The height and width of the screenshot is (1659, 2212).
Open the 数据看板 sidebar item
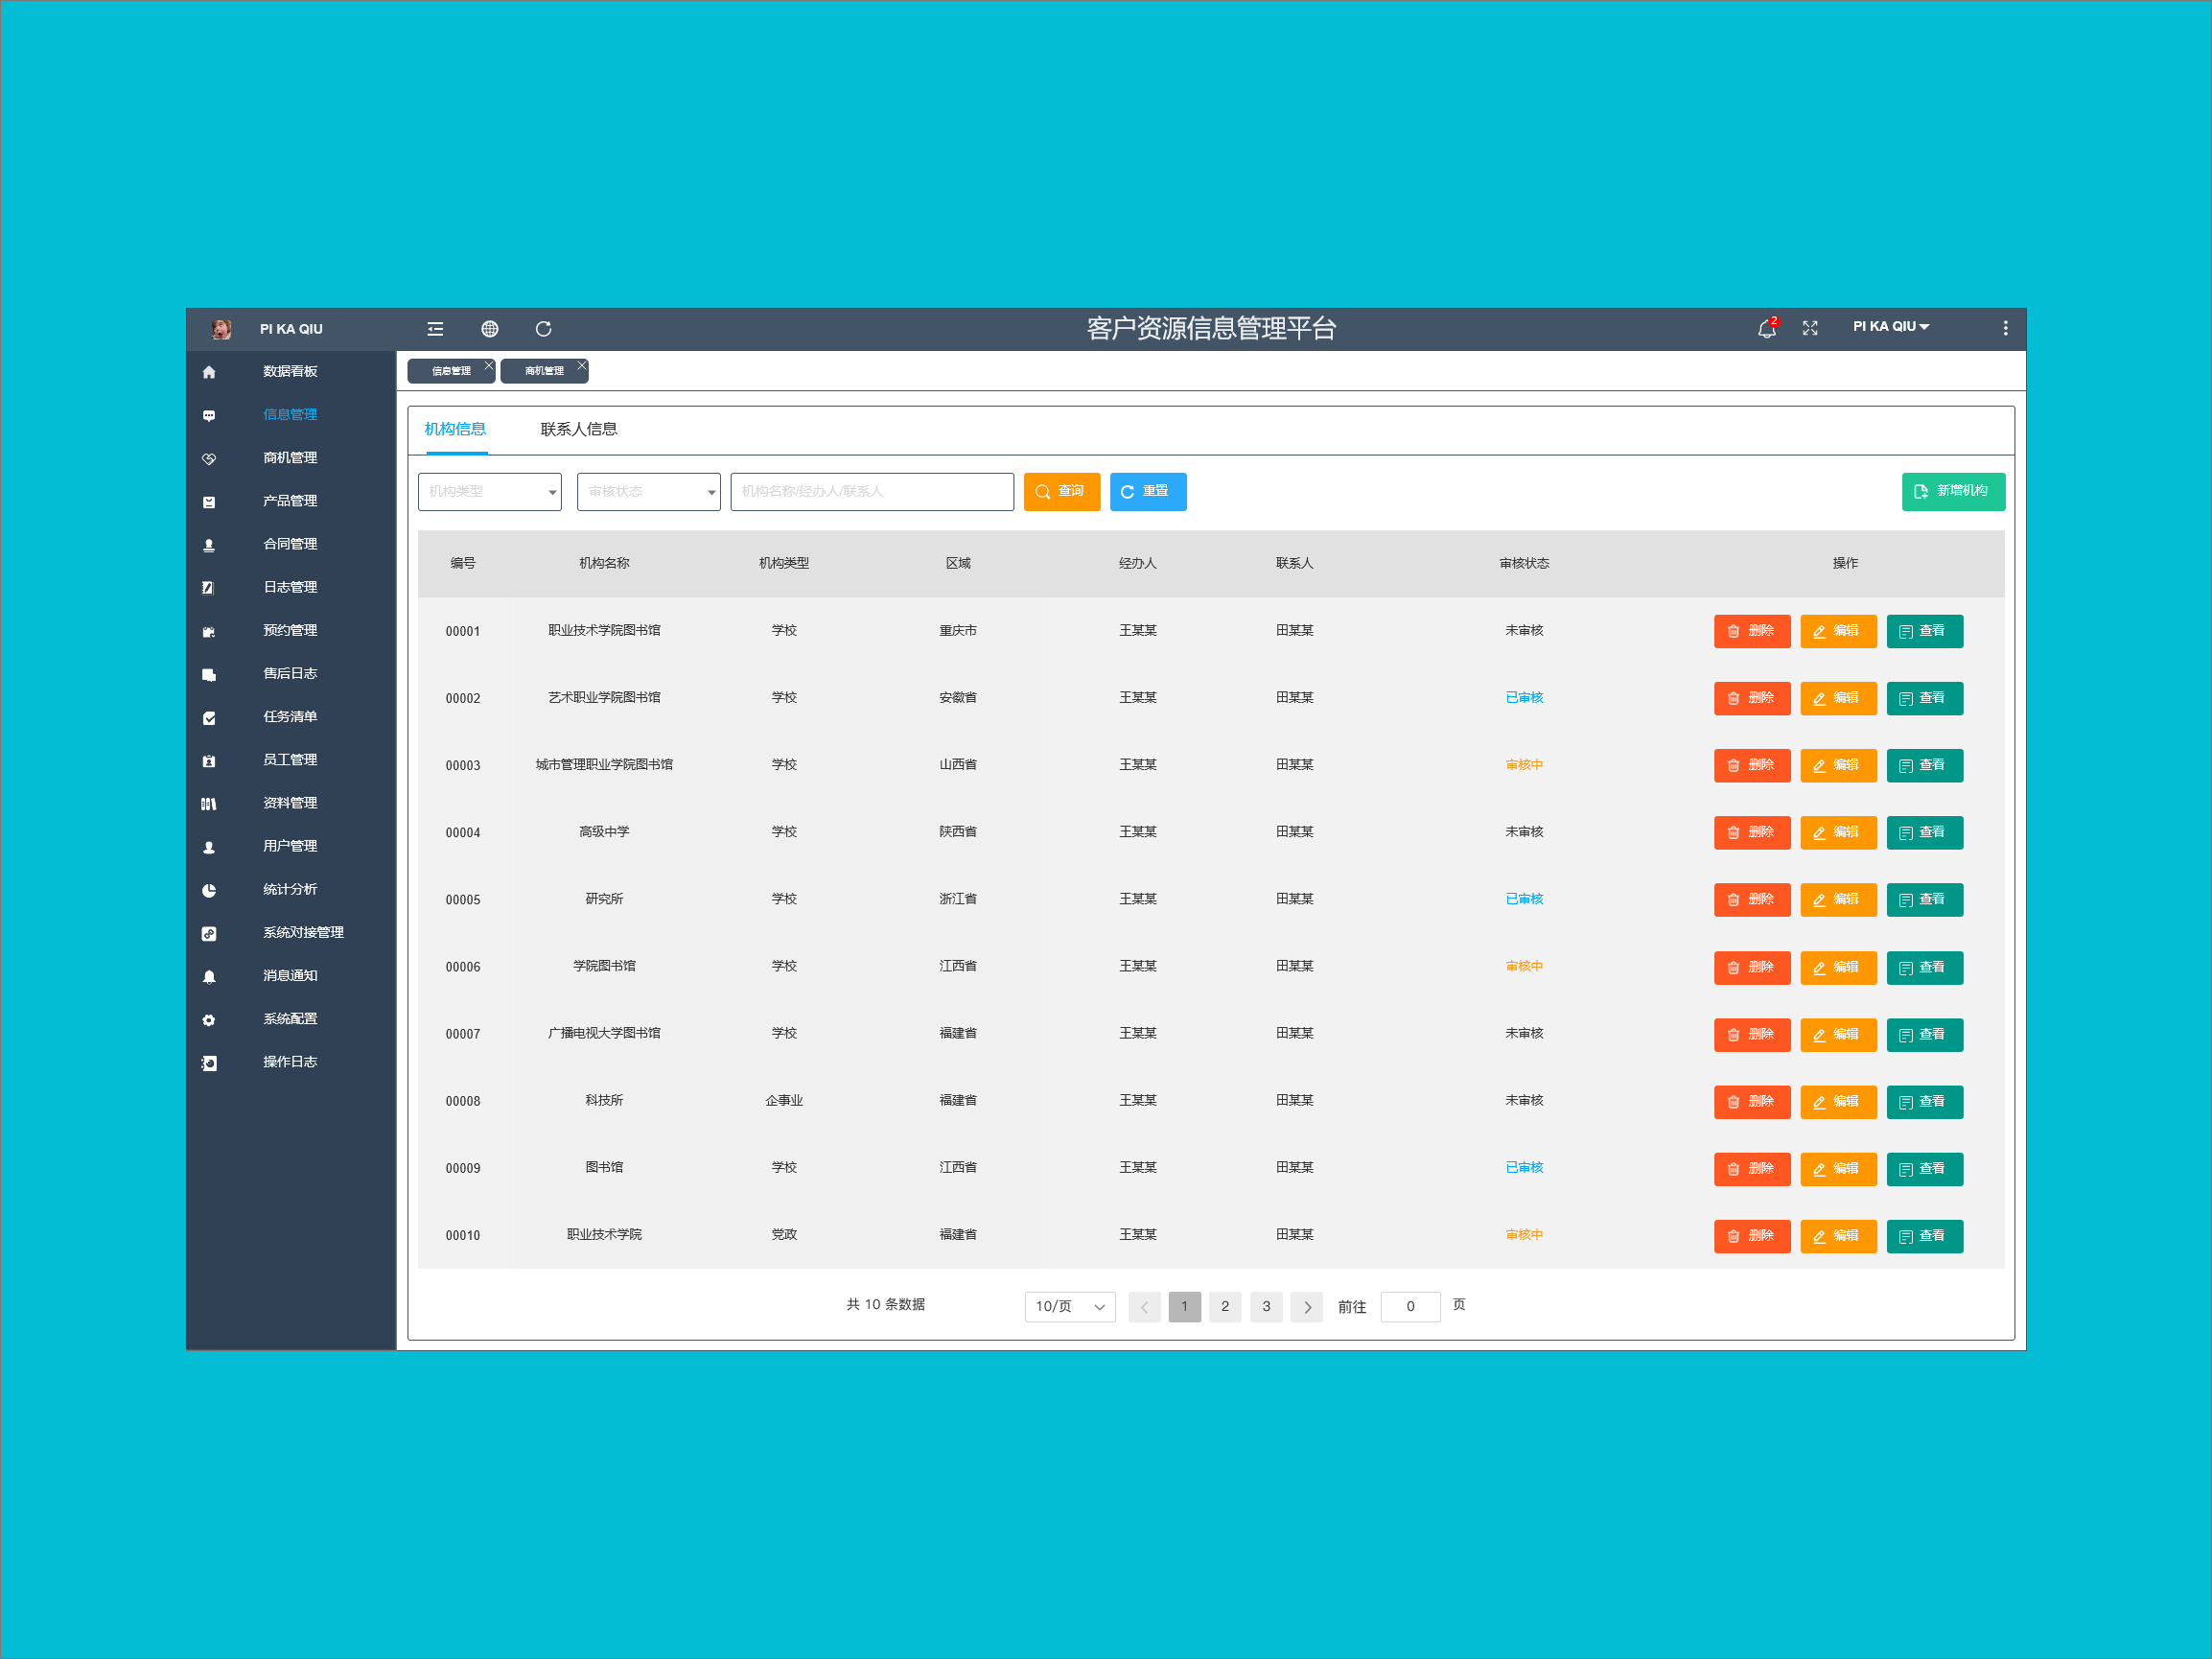click(x=290, y=372)
